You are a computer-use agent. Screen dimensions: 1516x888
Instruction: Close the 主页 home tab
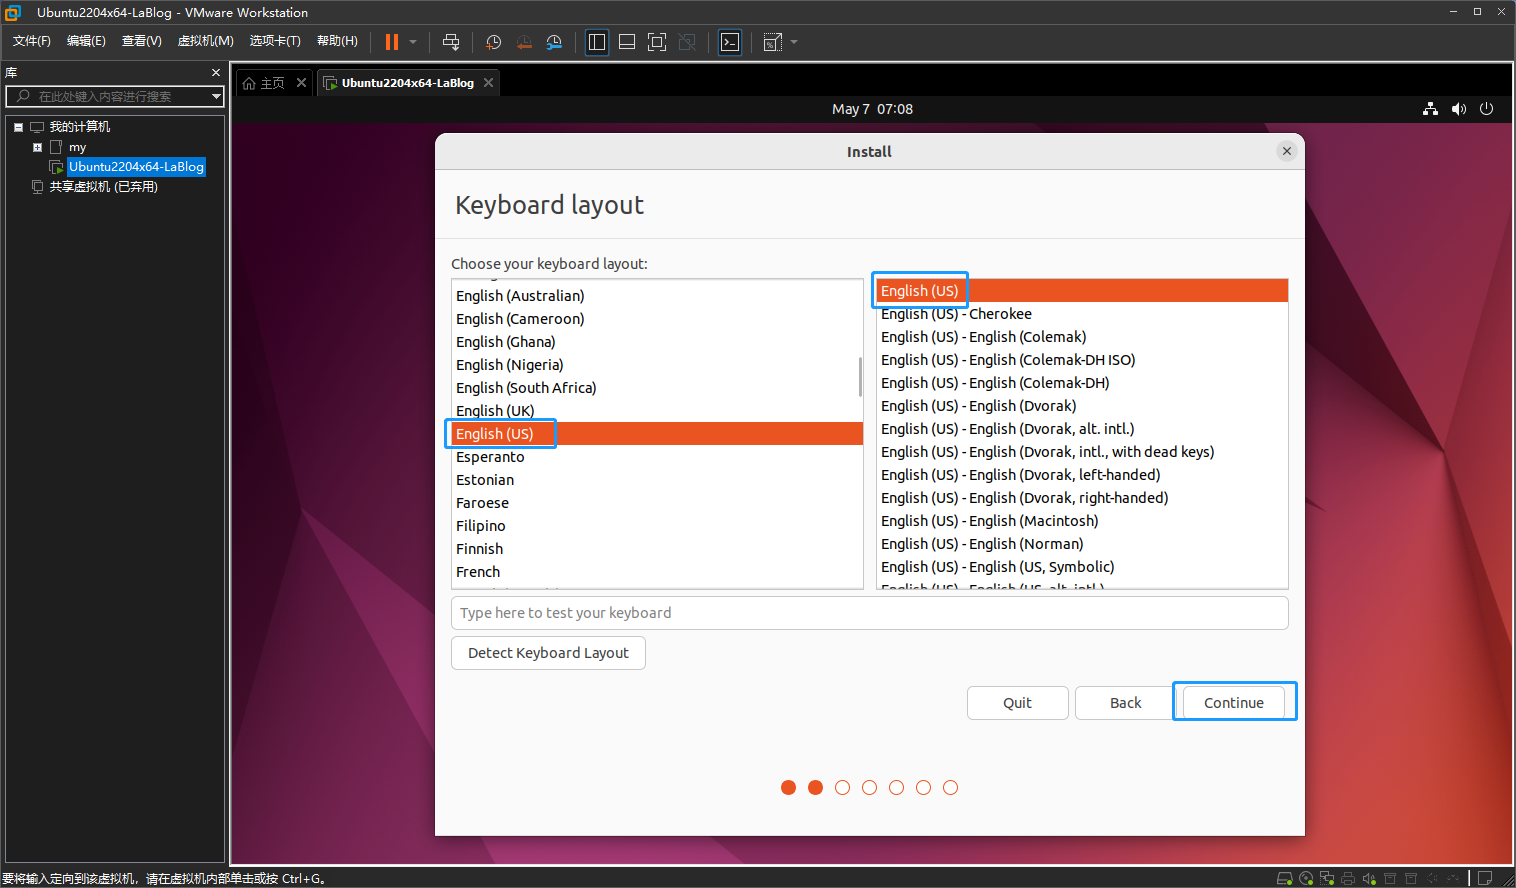click(x=301, y=83)
